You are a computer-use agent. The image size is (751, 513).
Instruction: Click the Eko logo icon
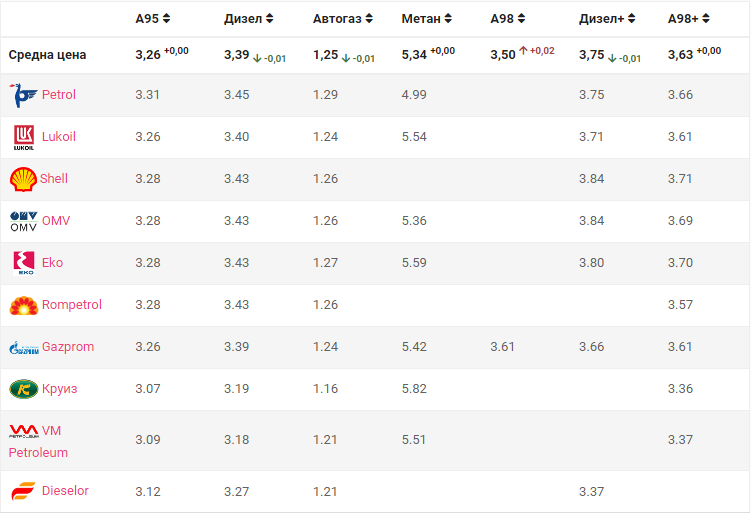[x=23, y=263]
